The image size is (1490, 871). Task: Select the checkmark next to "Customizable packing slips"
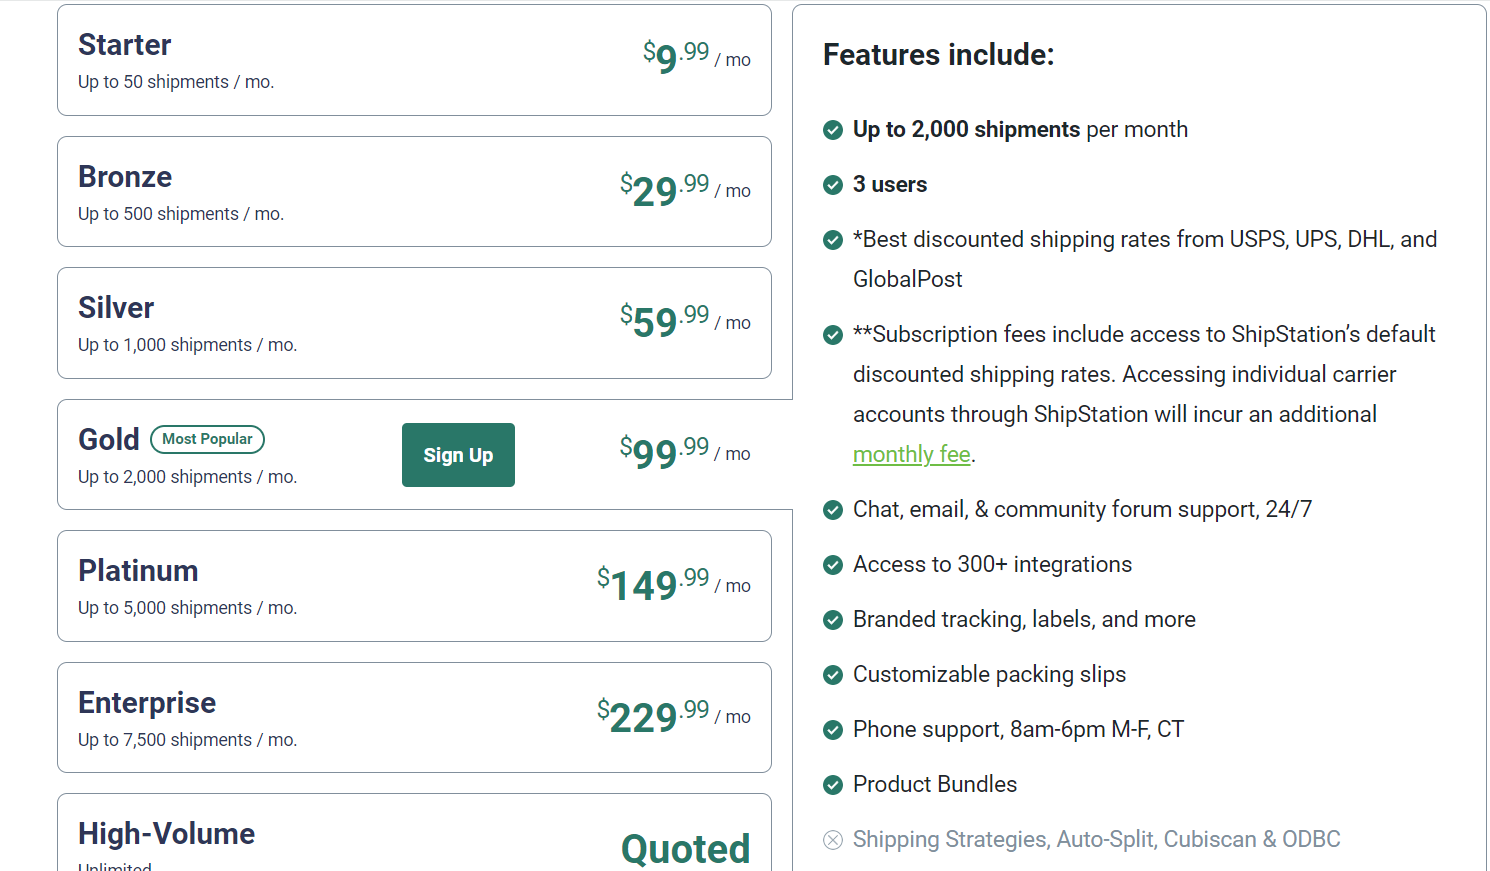click(833, 675)
